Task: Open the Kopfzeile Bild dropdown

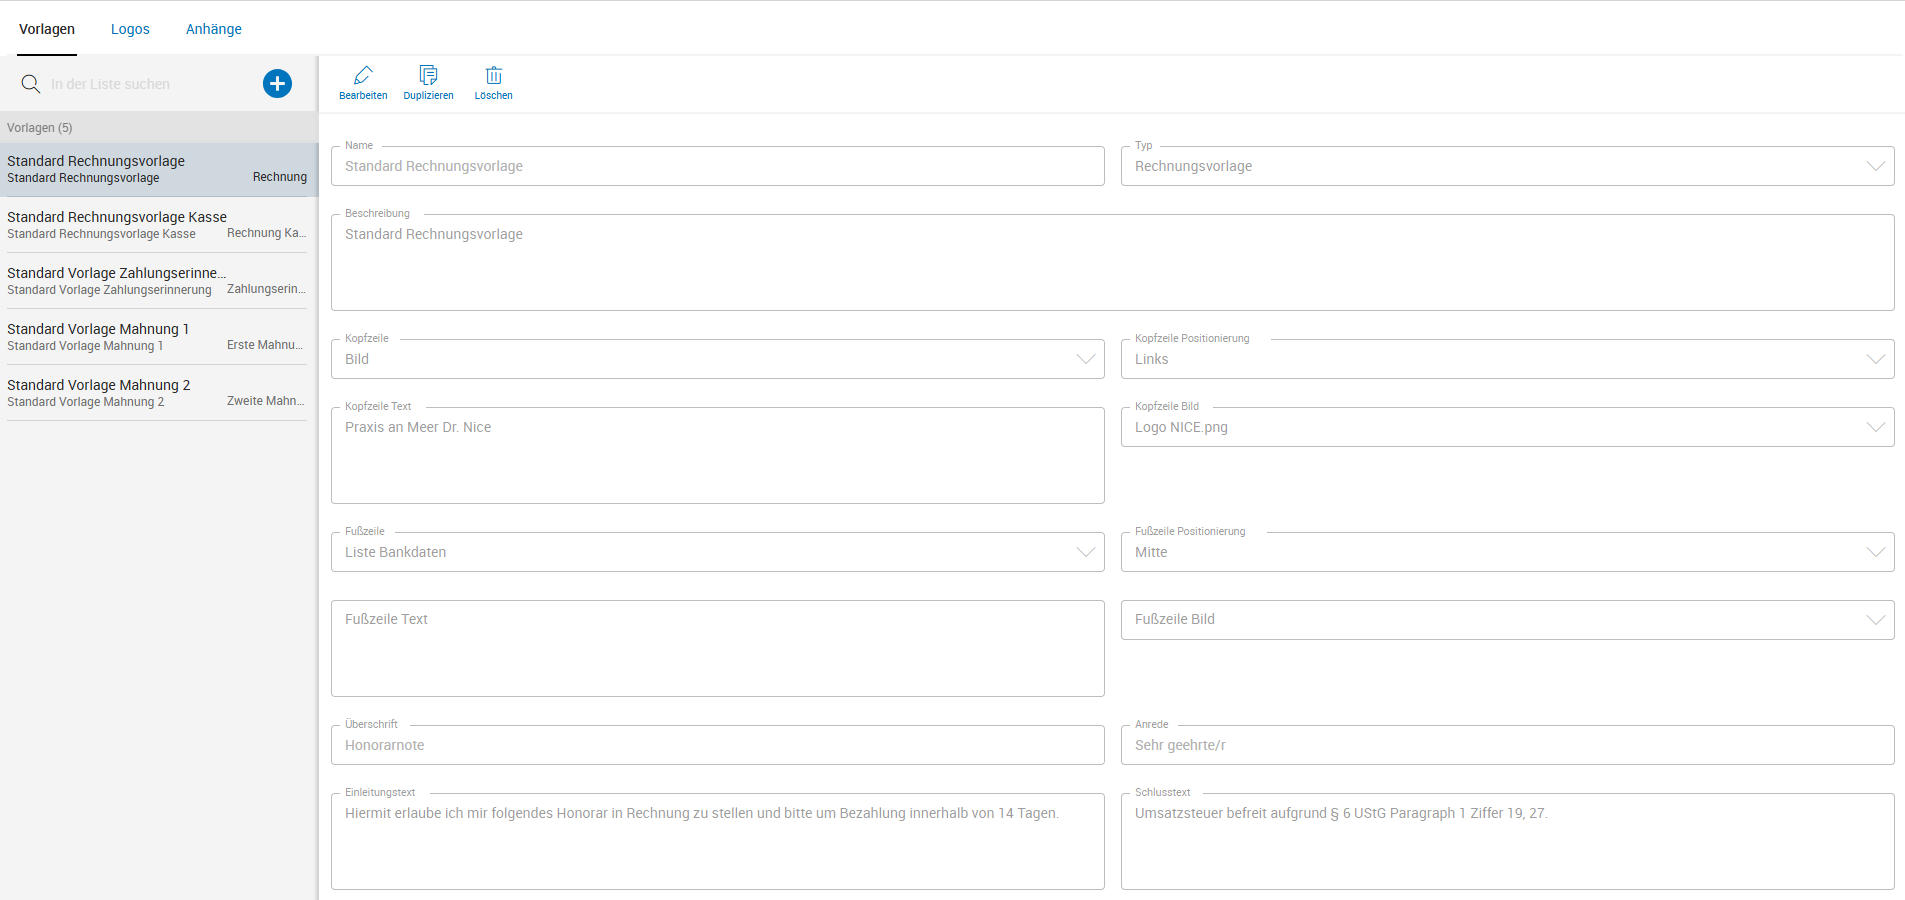Action: (x=1875, y=427)
